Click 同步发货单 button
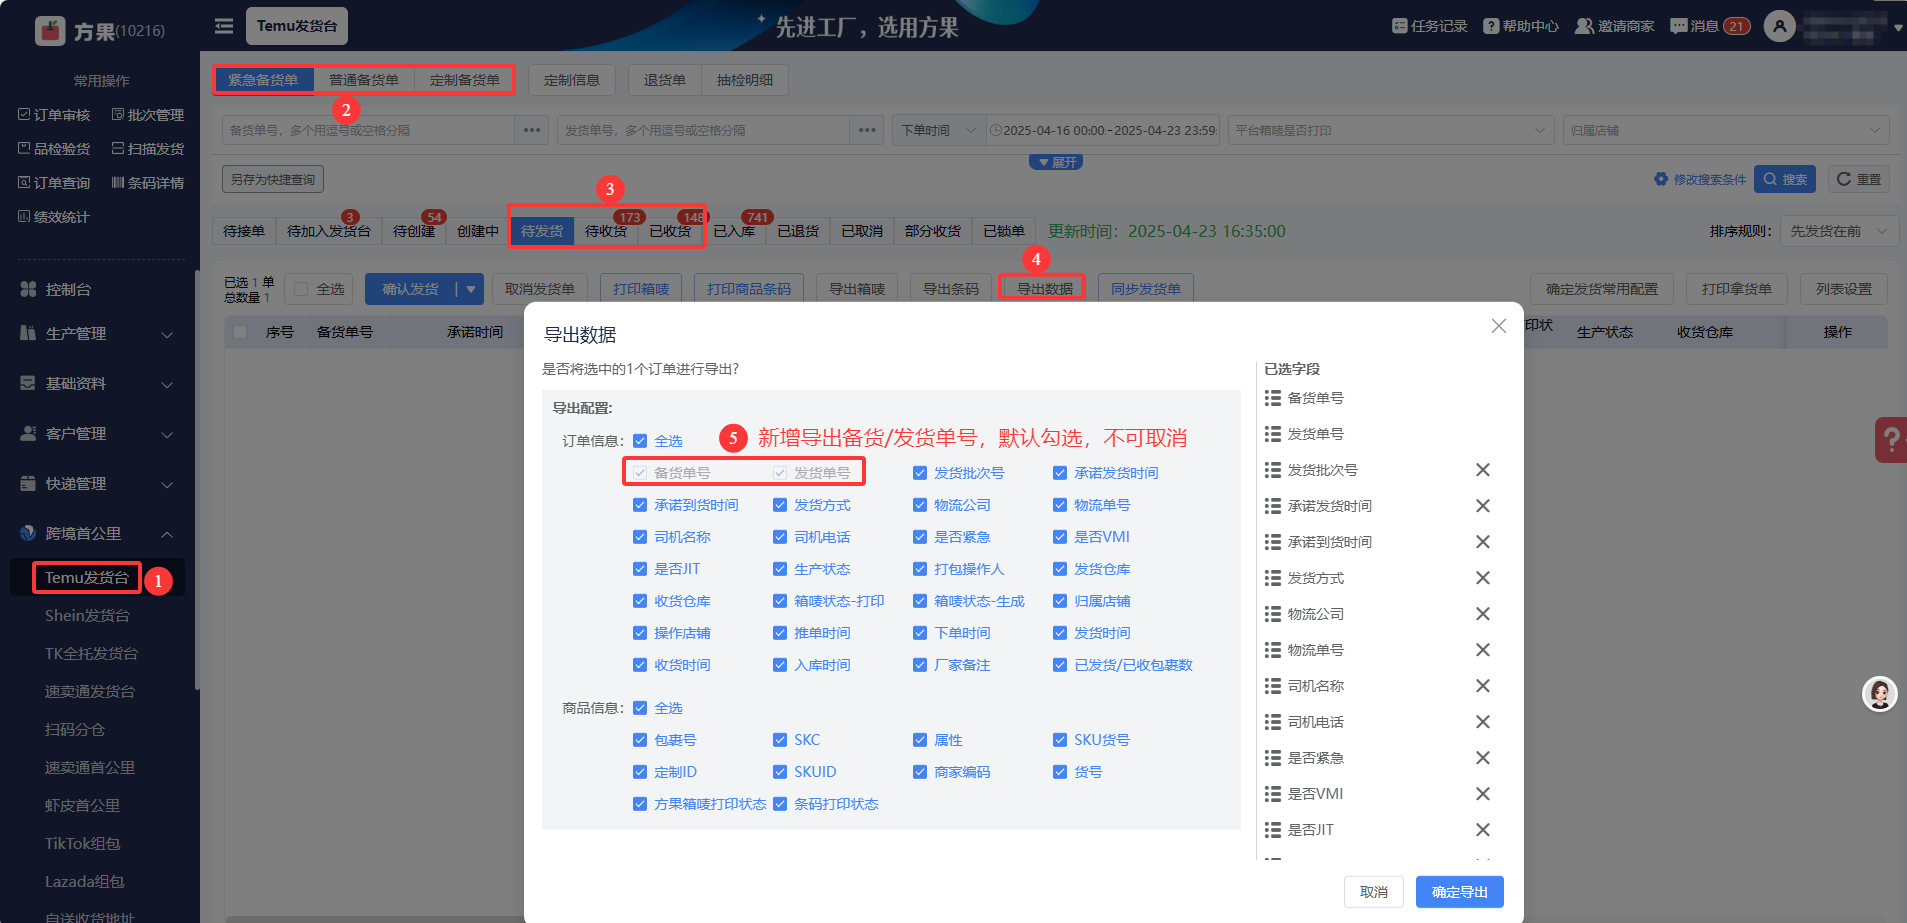1907x923 pixels. tap(1146, 289)
